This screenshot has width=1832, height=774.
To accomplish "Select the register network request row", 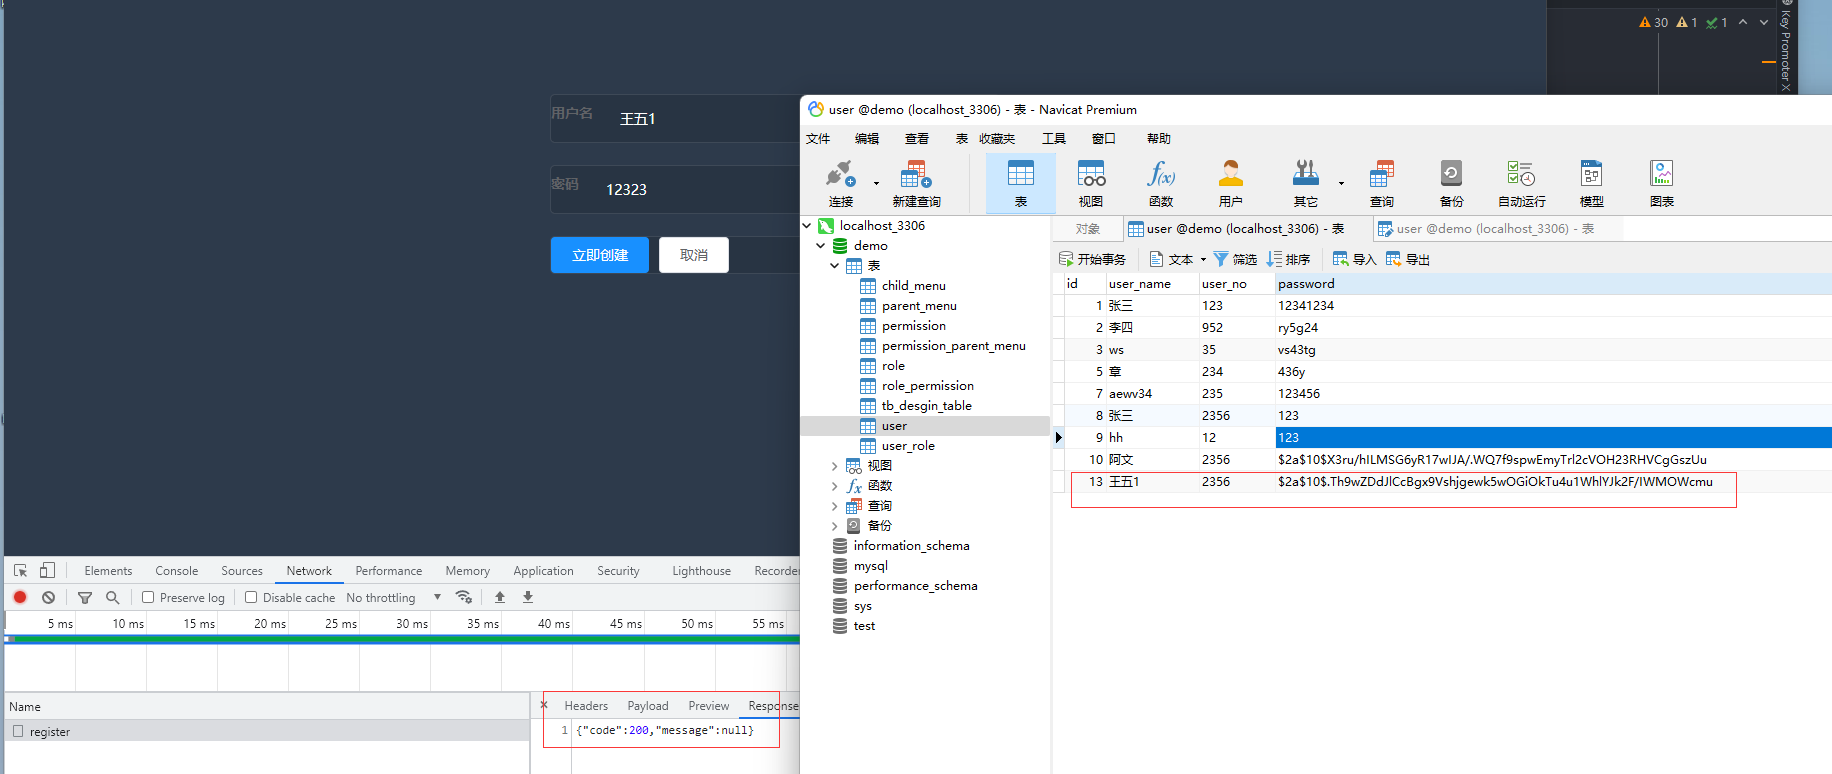I will tap(267, 731).
